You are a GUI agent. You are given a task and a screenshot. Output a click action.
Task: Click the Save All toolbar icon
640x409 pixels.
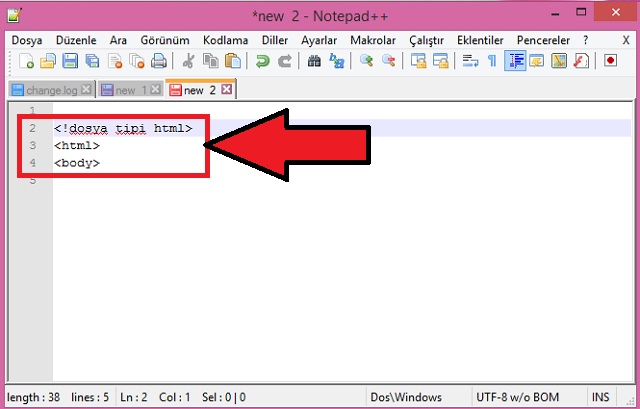coord(92,61)
